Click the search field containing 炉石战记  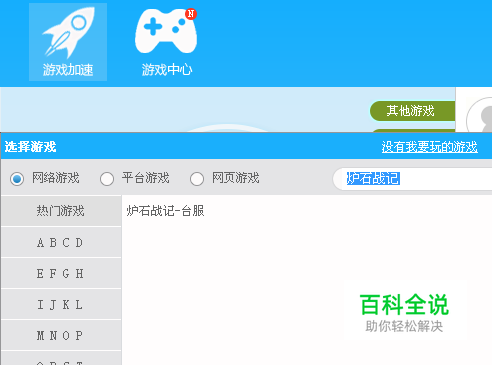pyautogui.click(x=412, y=179)
